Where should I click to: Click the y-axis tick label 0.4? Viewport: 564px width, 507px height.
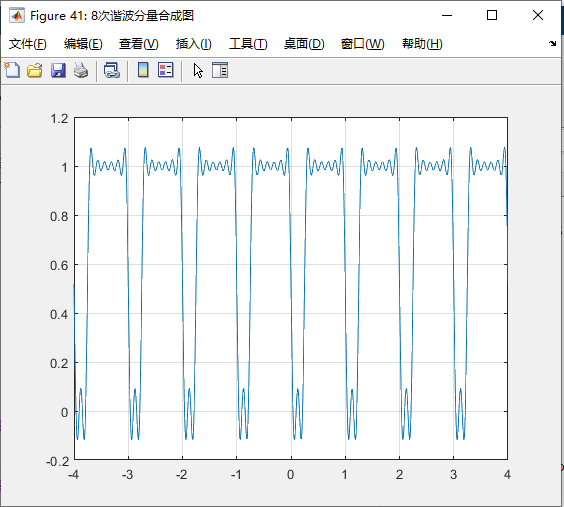[59, 314]
